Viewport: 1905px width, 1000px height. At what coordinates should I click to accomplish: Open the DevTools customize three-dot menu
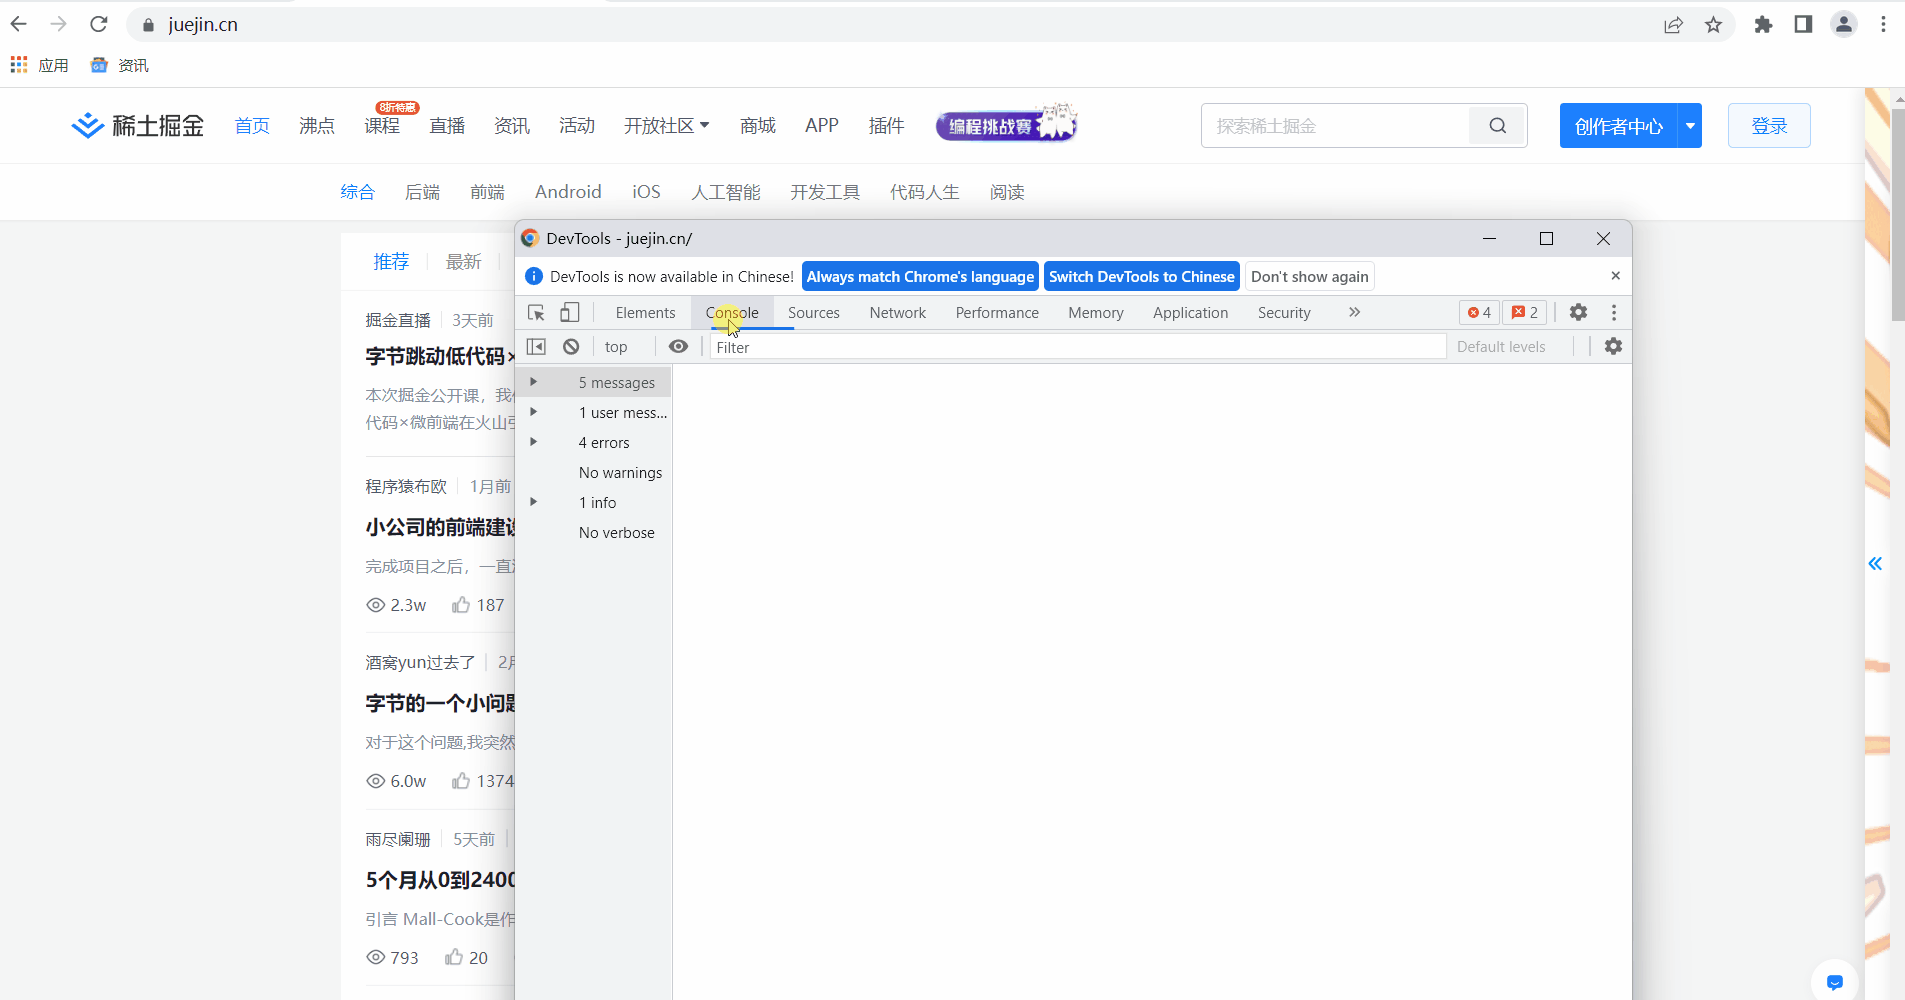[1613, 313]
